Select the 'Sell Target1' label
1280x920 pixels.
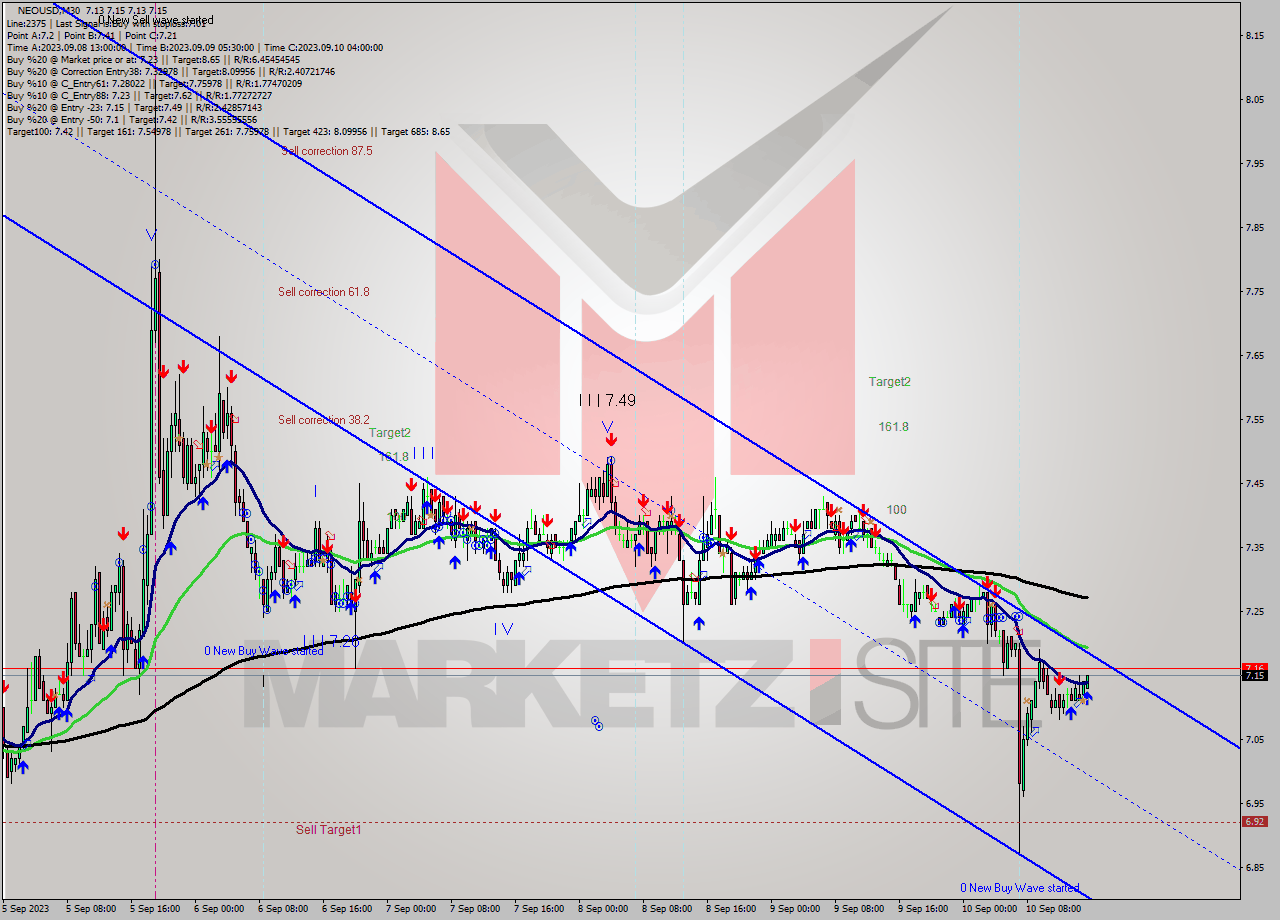point(329,830)
